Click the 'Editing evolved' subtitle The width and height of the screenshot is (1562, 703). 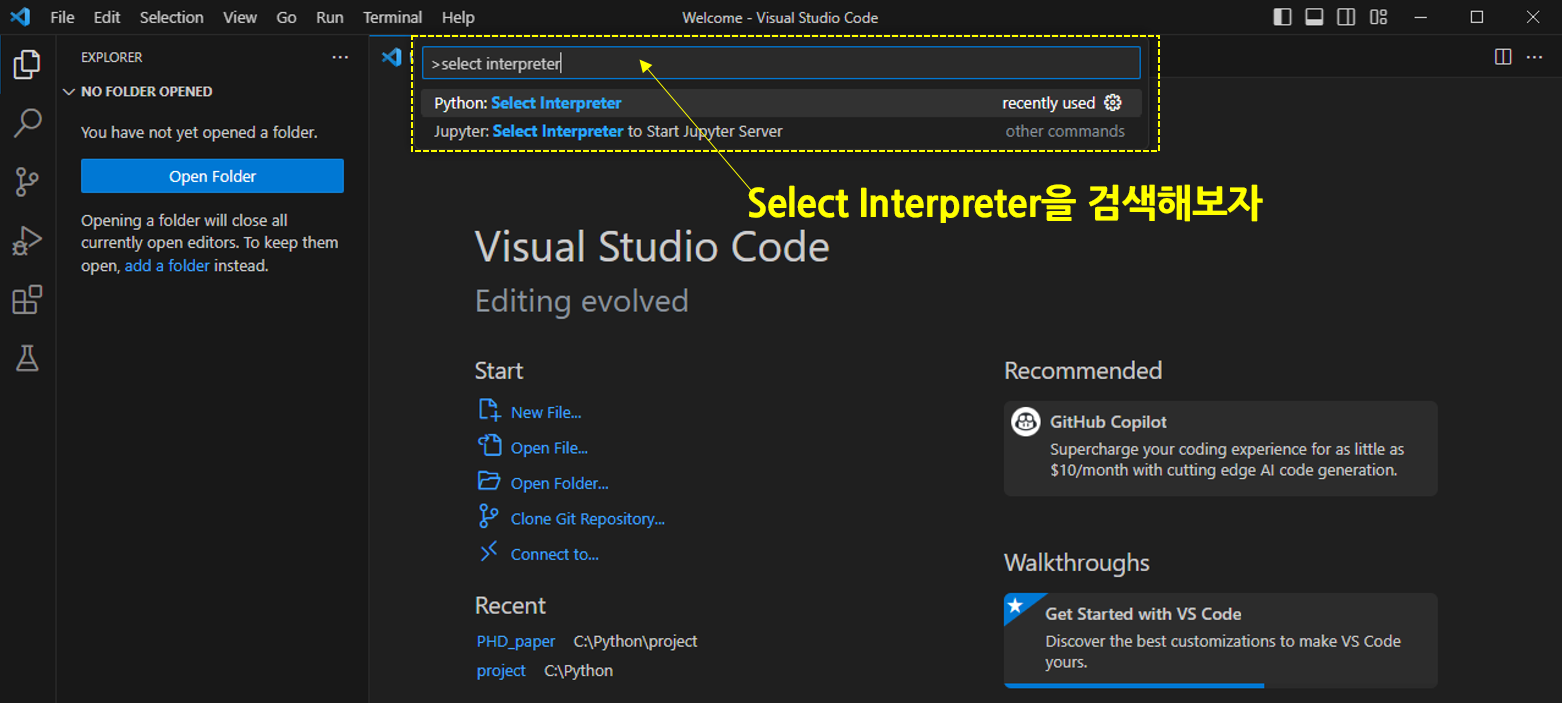click(582, 301)
